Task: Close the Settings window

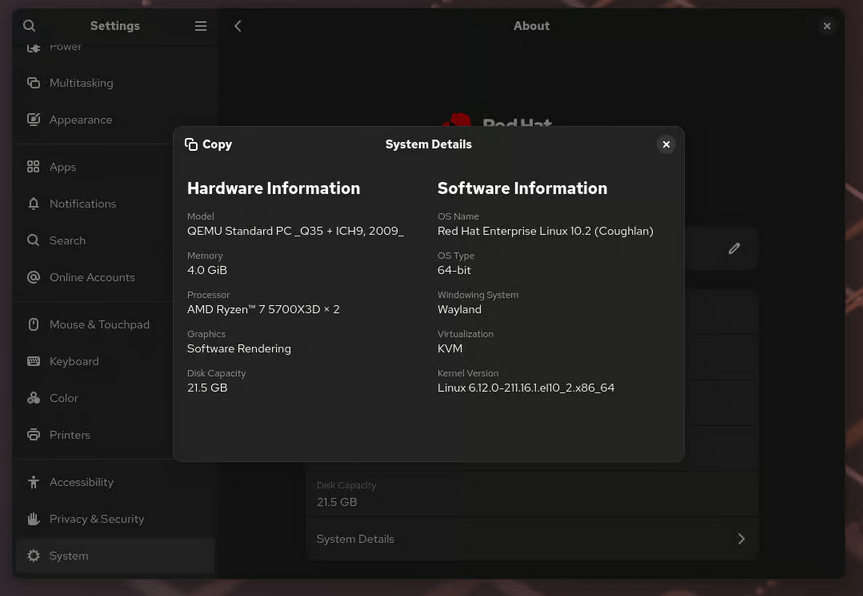Action: coord(827,26)
